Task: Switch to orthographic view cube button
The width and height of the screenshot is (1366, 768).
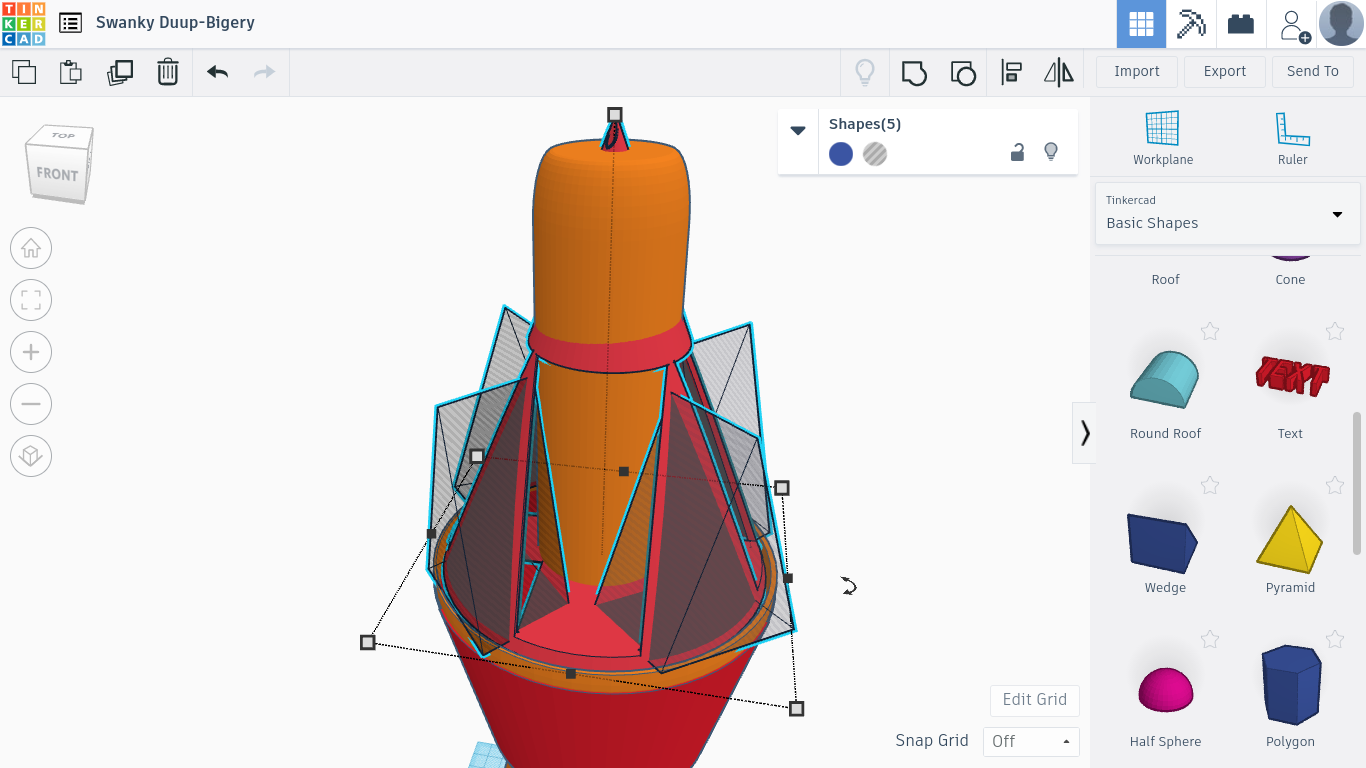Action: (x=31, y=456)
